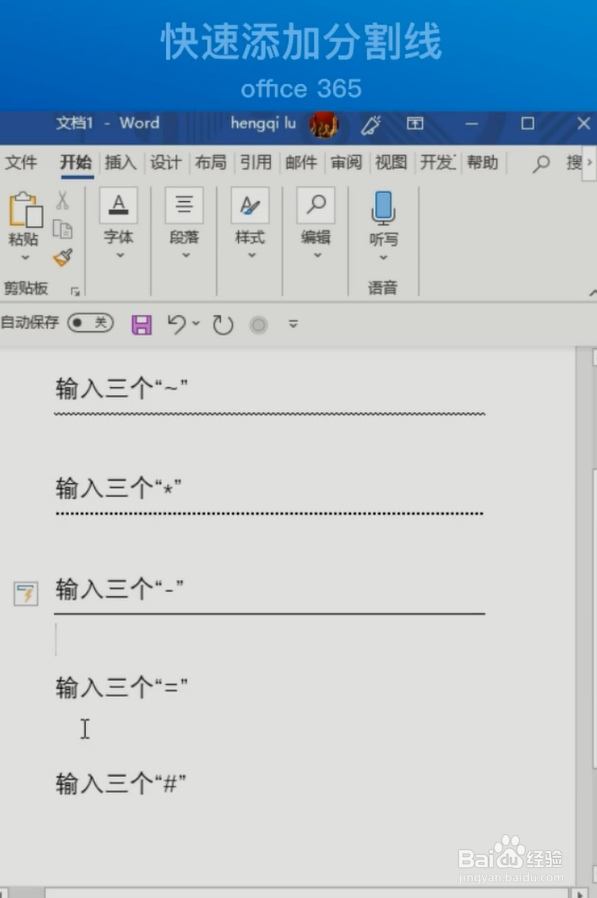Open the Paragraph (段落) group icon
Image resolution: width=597 pixels, height=898 pixels.
[184, 205]
